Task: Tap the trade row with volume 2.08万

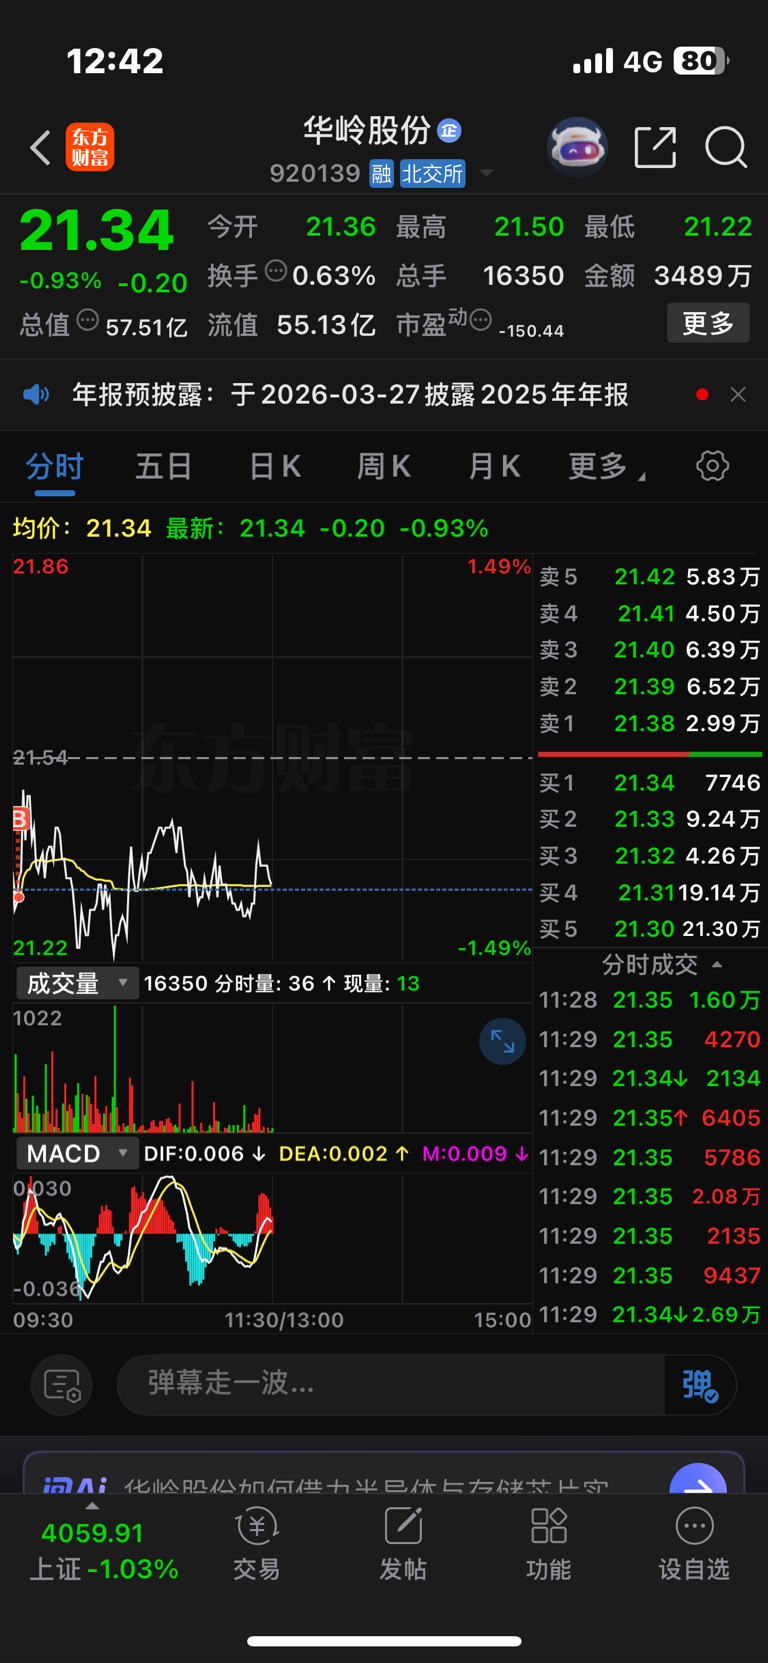Action: (650, 1197)
